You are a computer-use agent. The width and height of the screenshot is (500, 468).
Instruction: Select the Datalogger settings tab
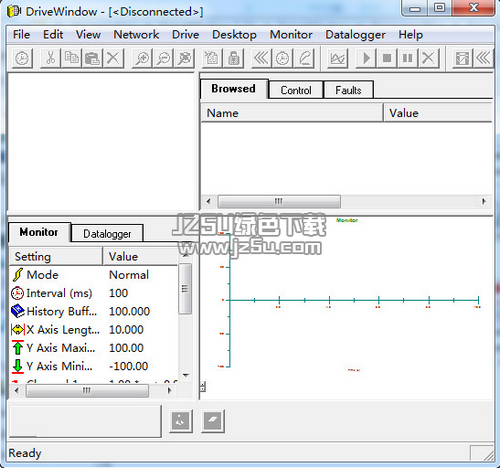point(107,233)
